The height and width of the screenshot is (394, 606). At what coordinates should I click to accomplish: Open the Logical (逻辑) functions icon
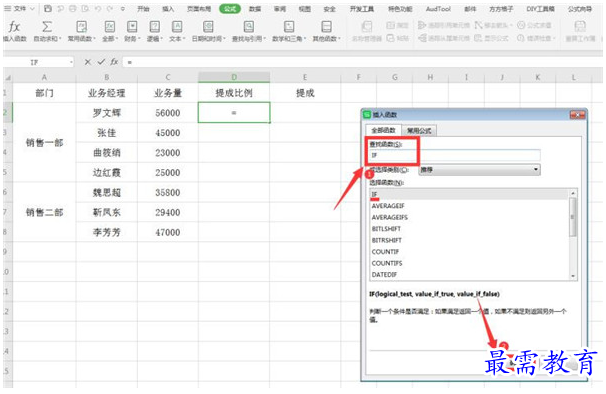pyautogui.click(x=155, y=27)
